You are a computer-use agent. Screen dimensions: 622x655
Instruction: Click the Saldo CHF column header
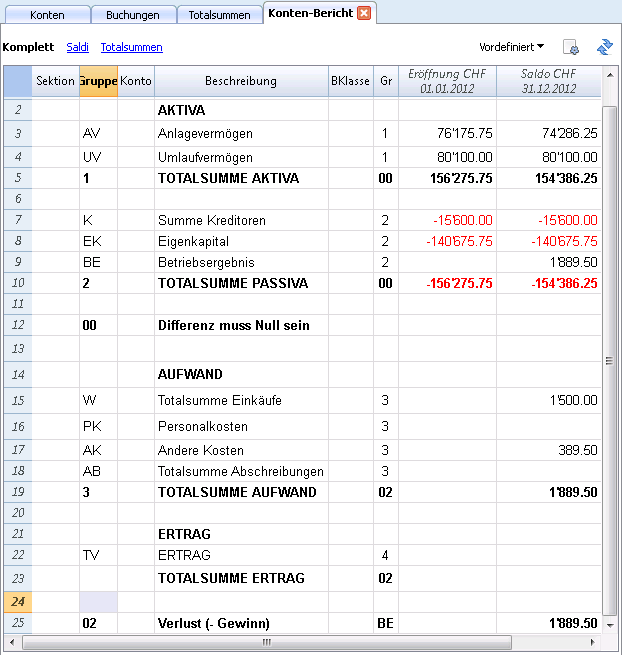[x=548, y=81]
